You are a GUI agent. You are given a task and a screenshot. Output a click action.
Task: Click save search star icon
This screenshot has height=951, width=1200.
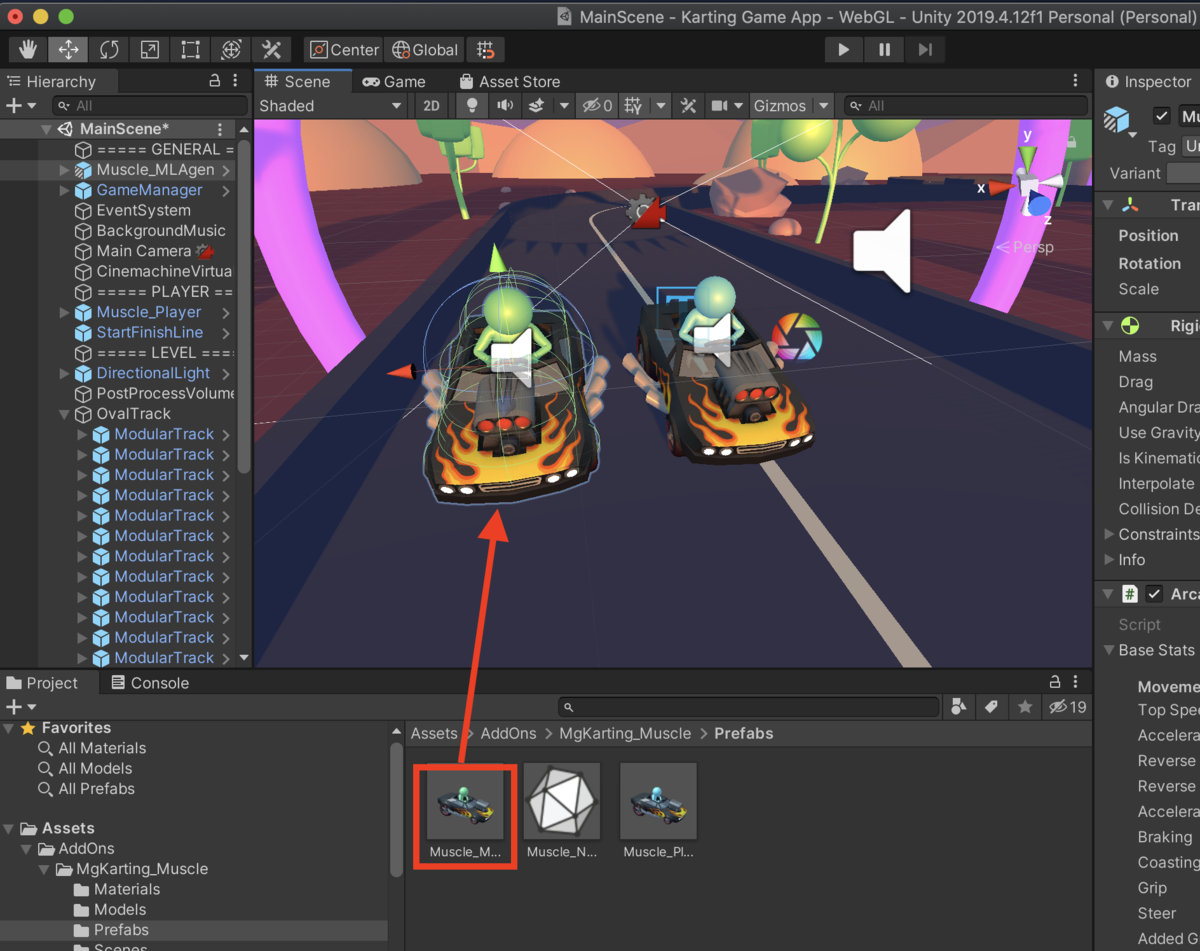point(1024,707)
